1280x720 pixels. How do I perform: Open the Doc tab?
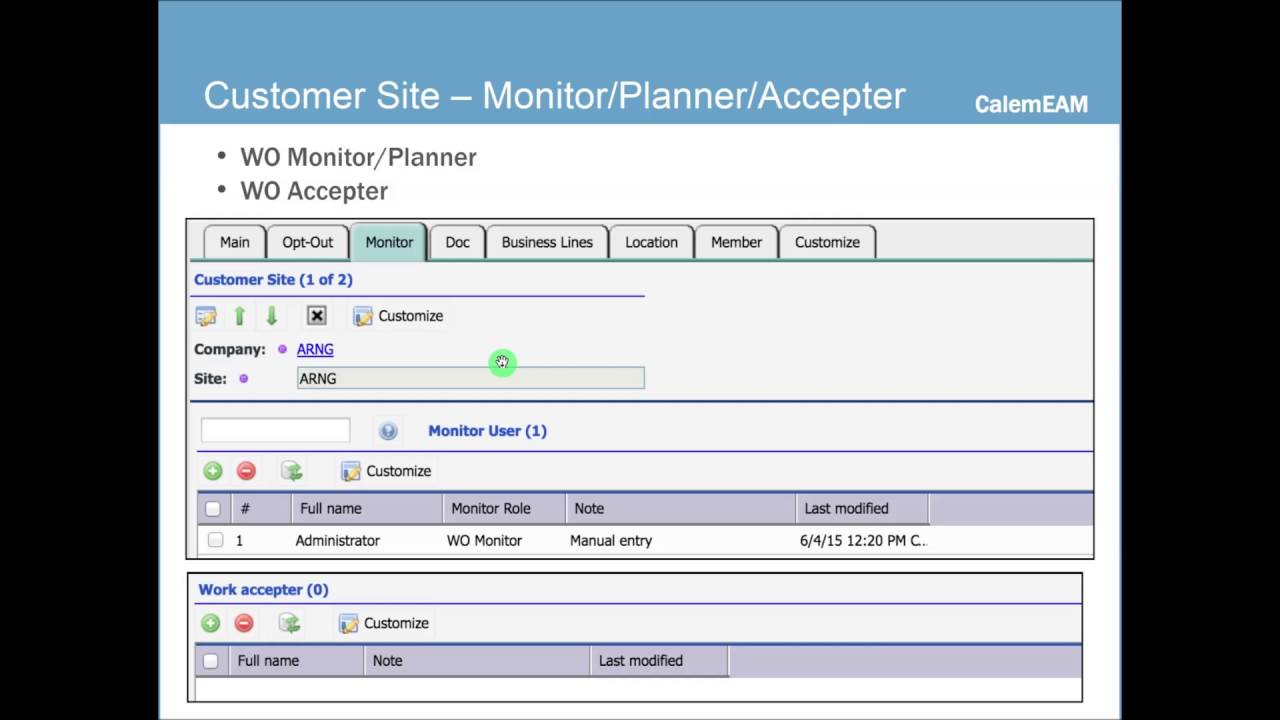click(457, 242)
